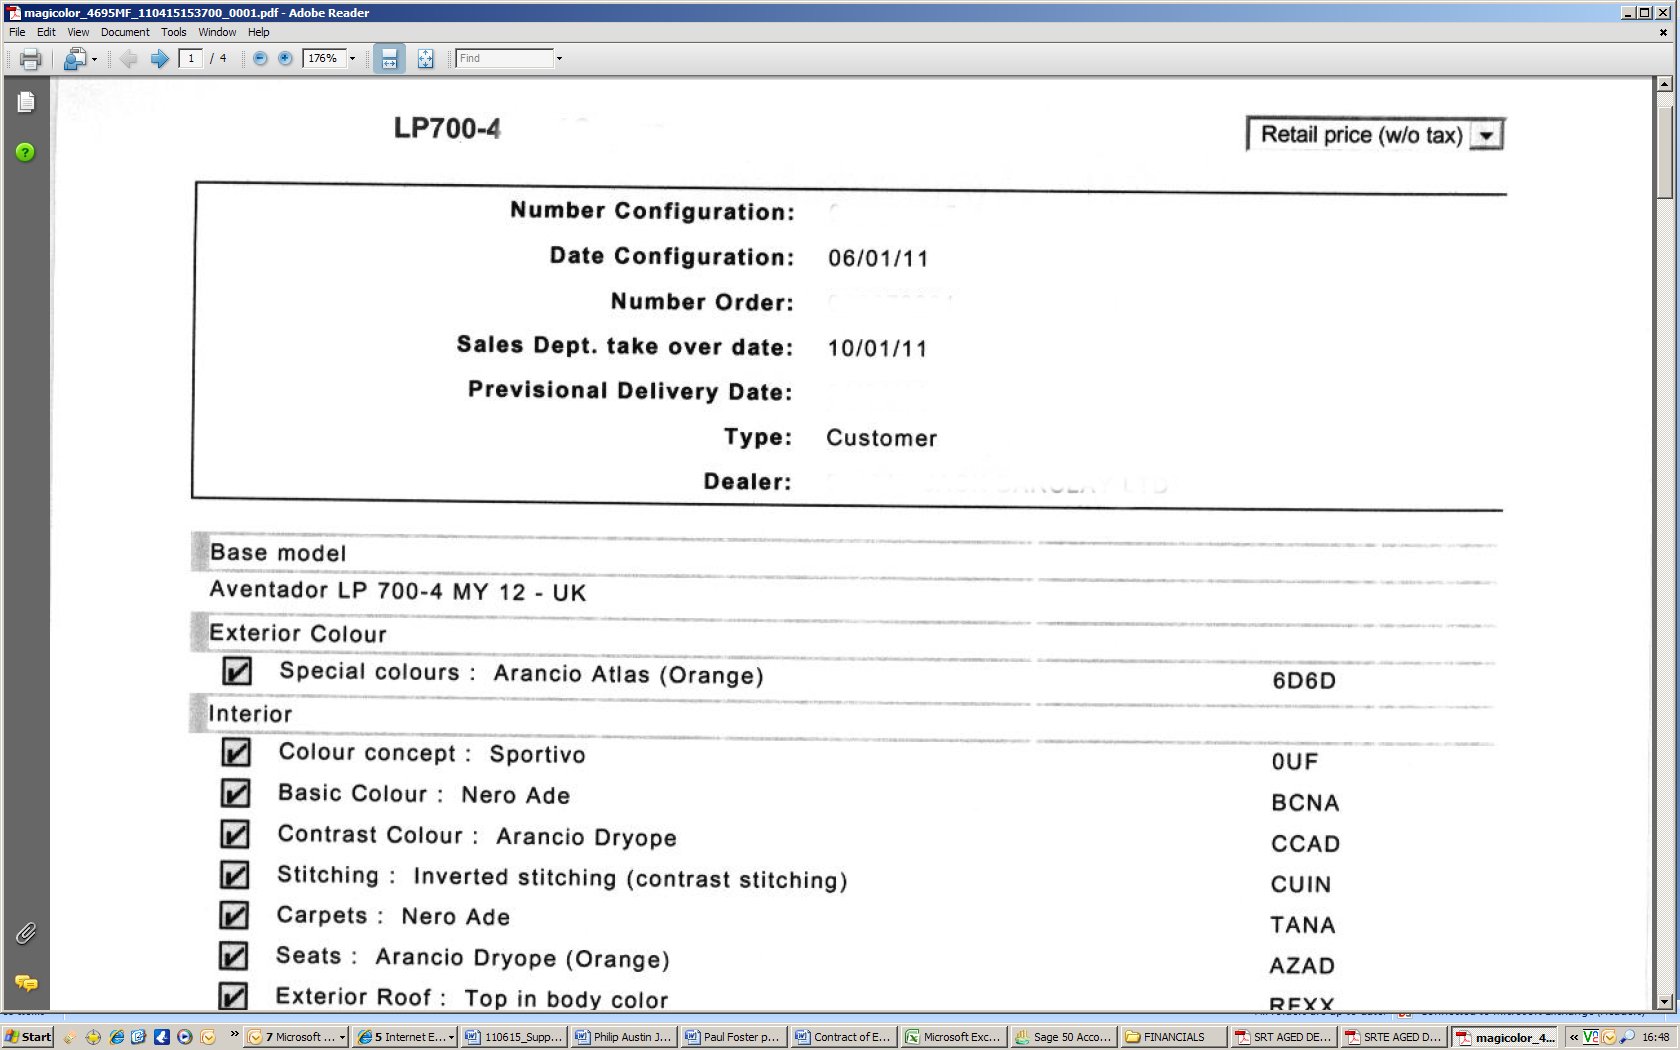Go to previous page with left arrow

[x=128, y=59]
